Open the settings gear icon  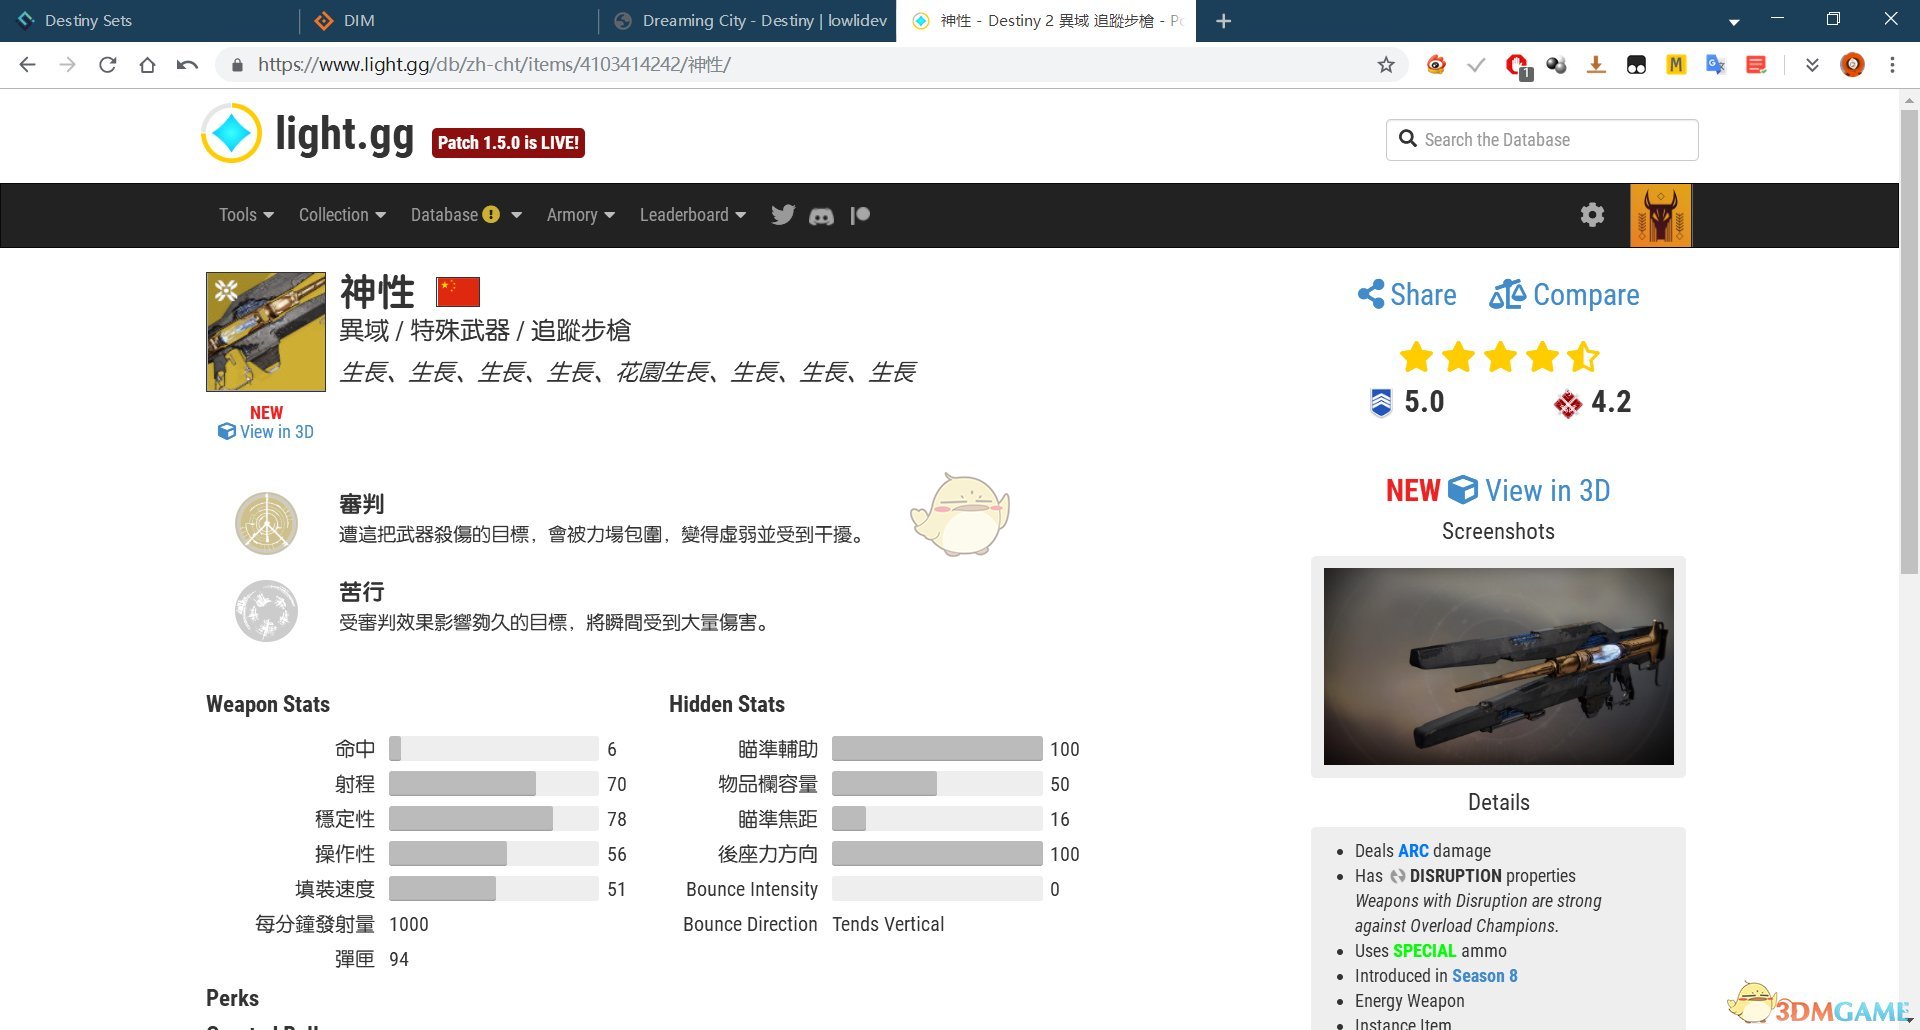point(1592,215)
